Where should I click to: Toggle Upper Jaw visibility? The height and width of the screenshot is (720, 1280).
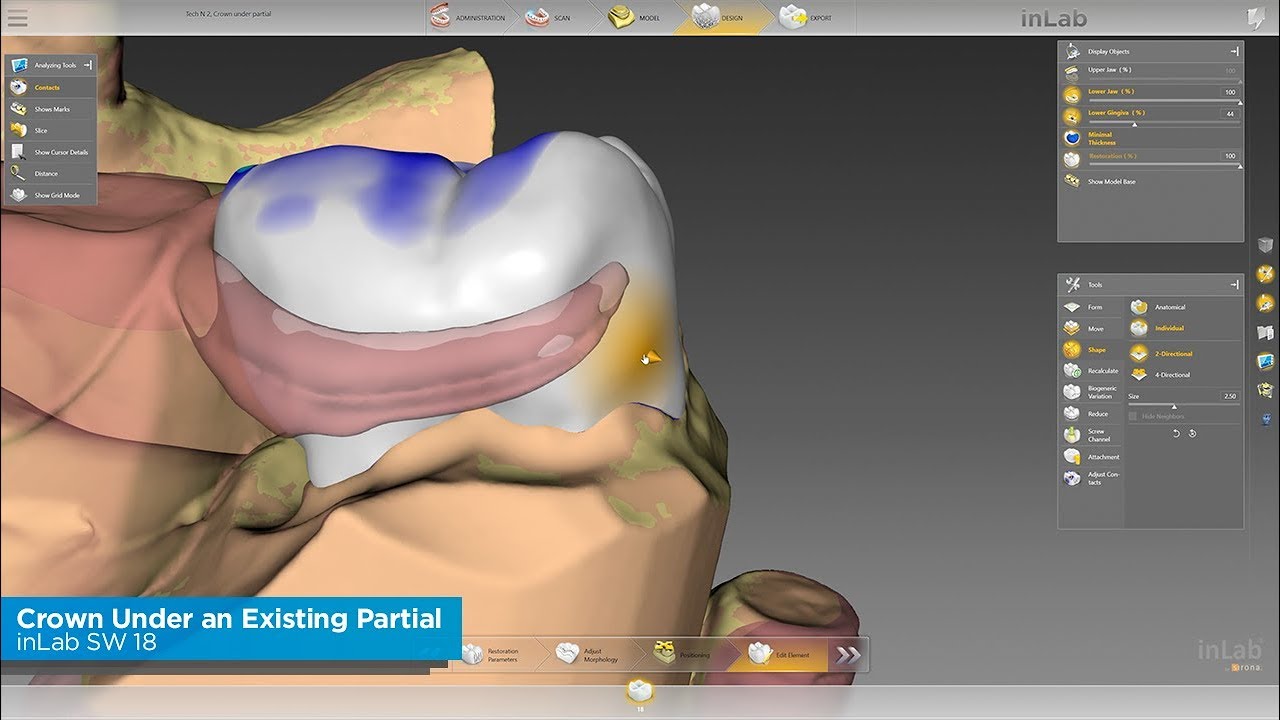(1071, 71)
